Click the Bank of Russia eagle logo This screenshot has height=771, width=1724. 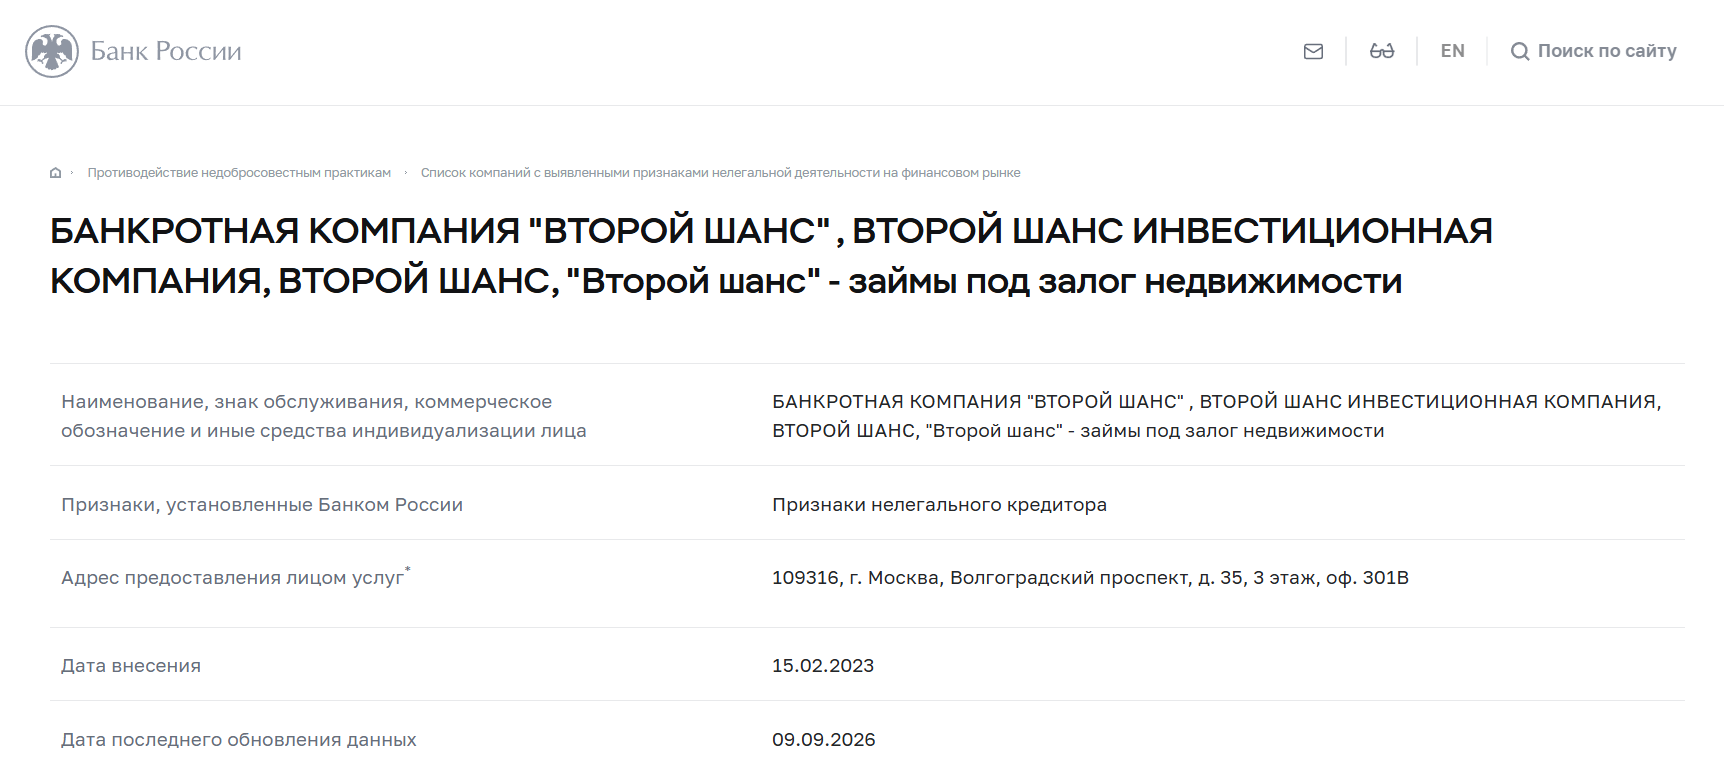pos(52,51)
